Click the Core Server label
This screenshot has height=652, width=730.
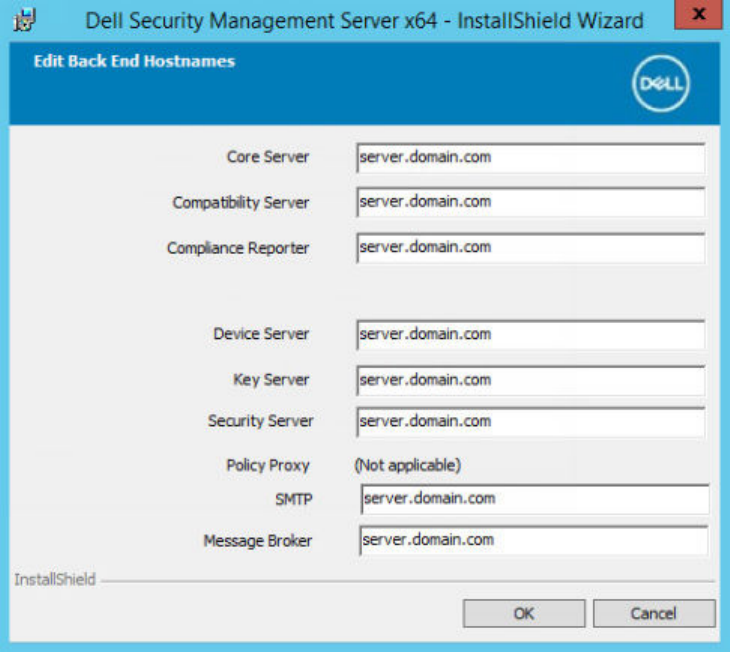(268, 156)
